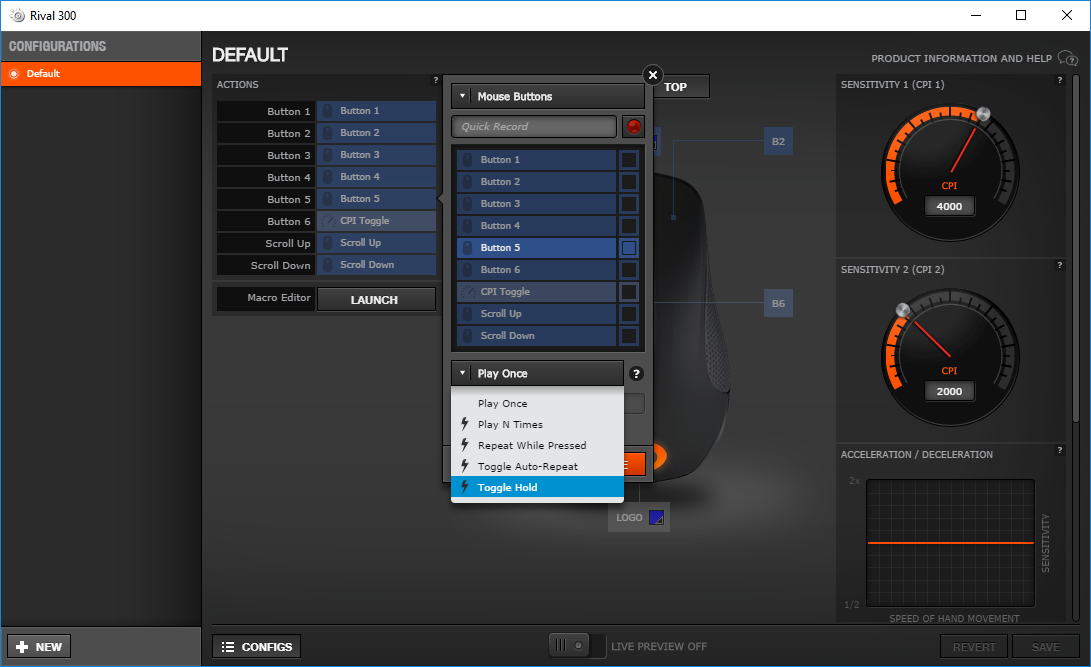Tick the Scroll Up checkbox in list
This screenshot has height=667, width=1091.
[629, 314]
